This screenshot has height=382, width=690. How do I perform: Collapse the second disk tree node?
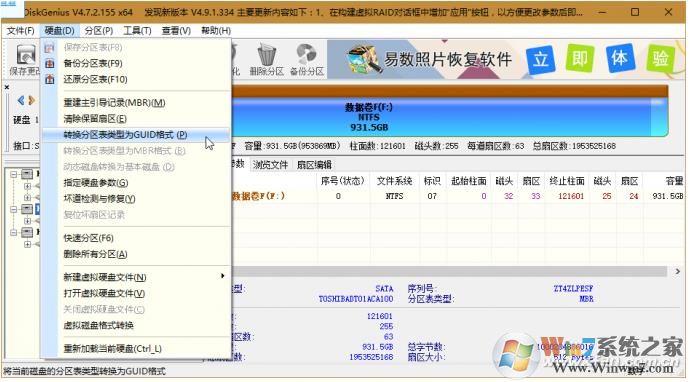14,209
